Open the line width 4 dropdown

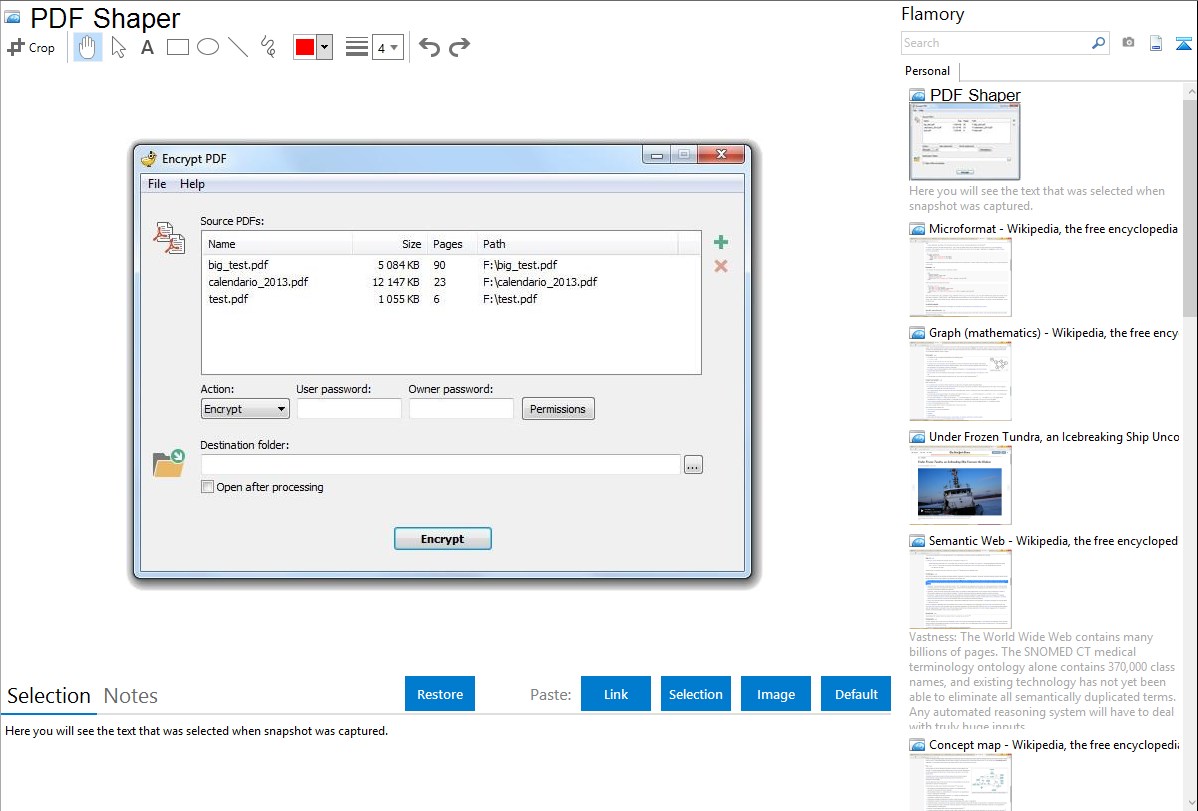(x=387, y=47)
